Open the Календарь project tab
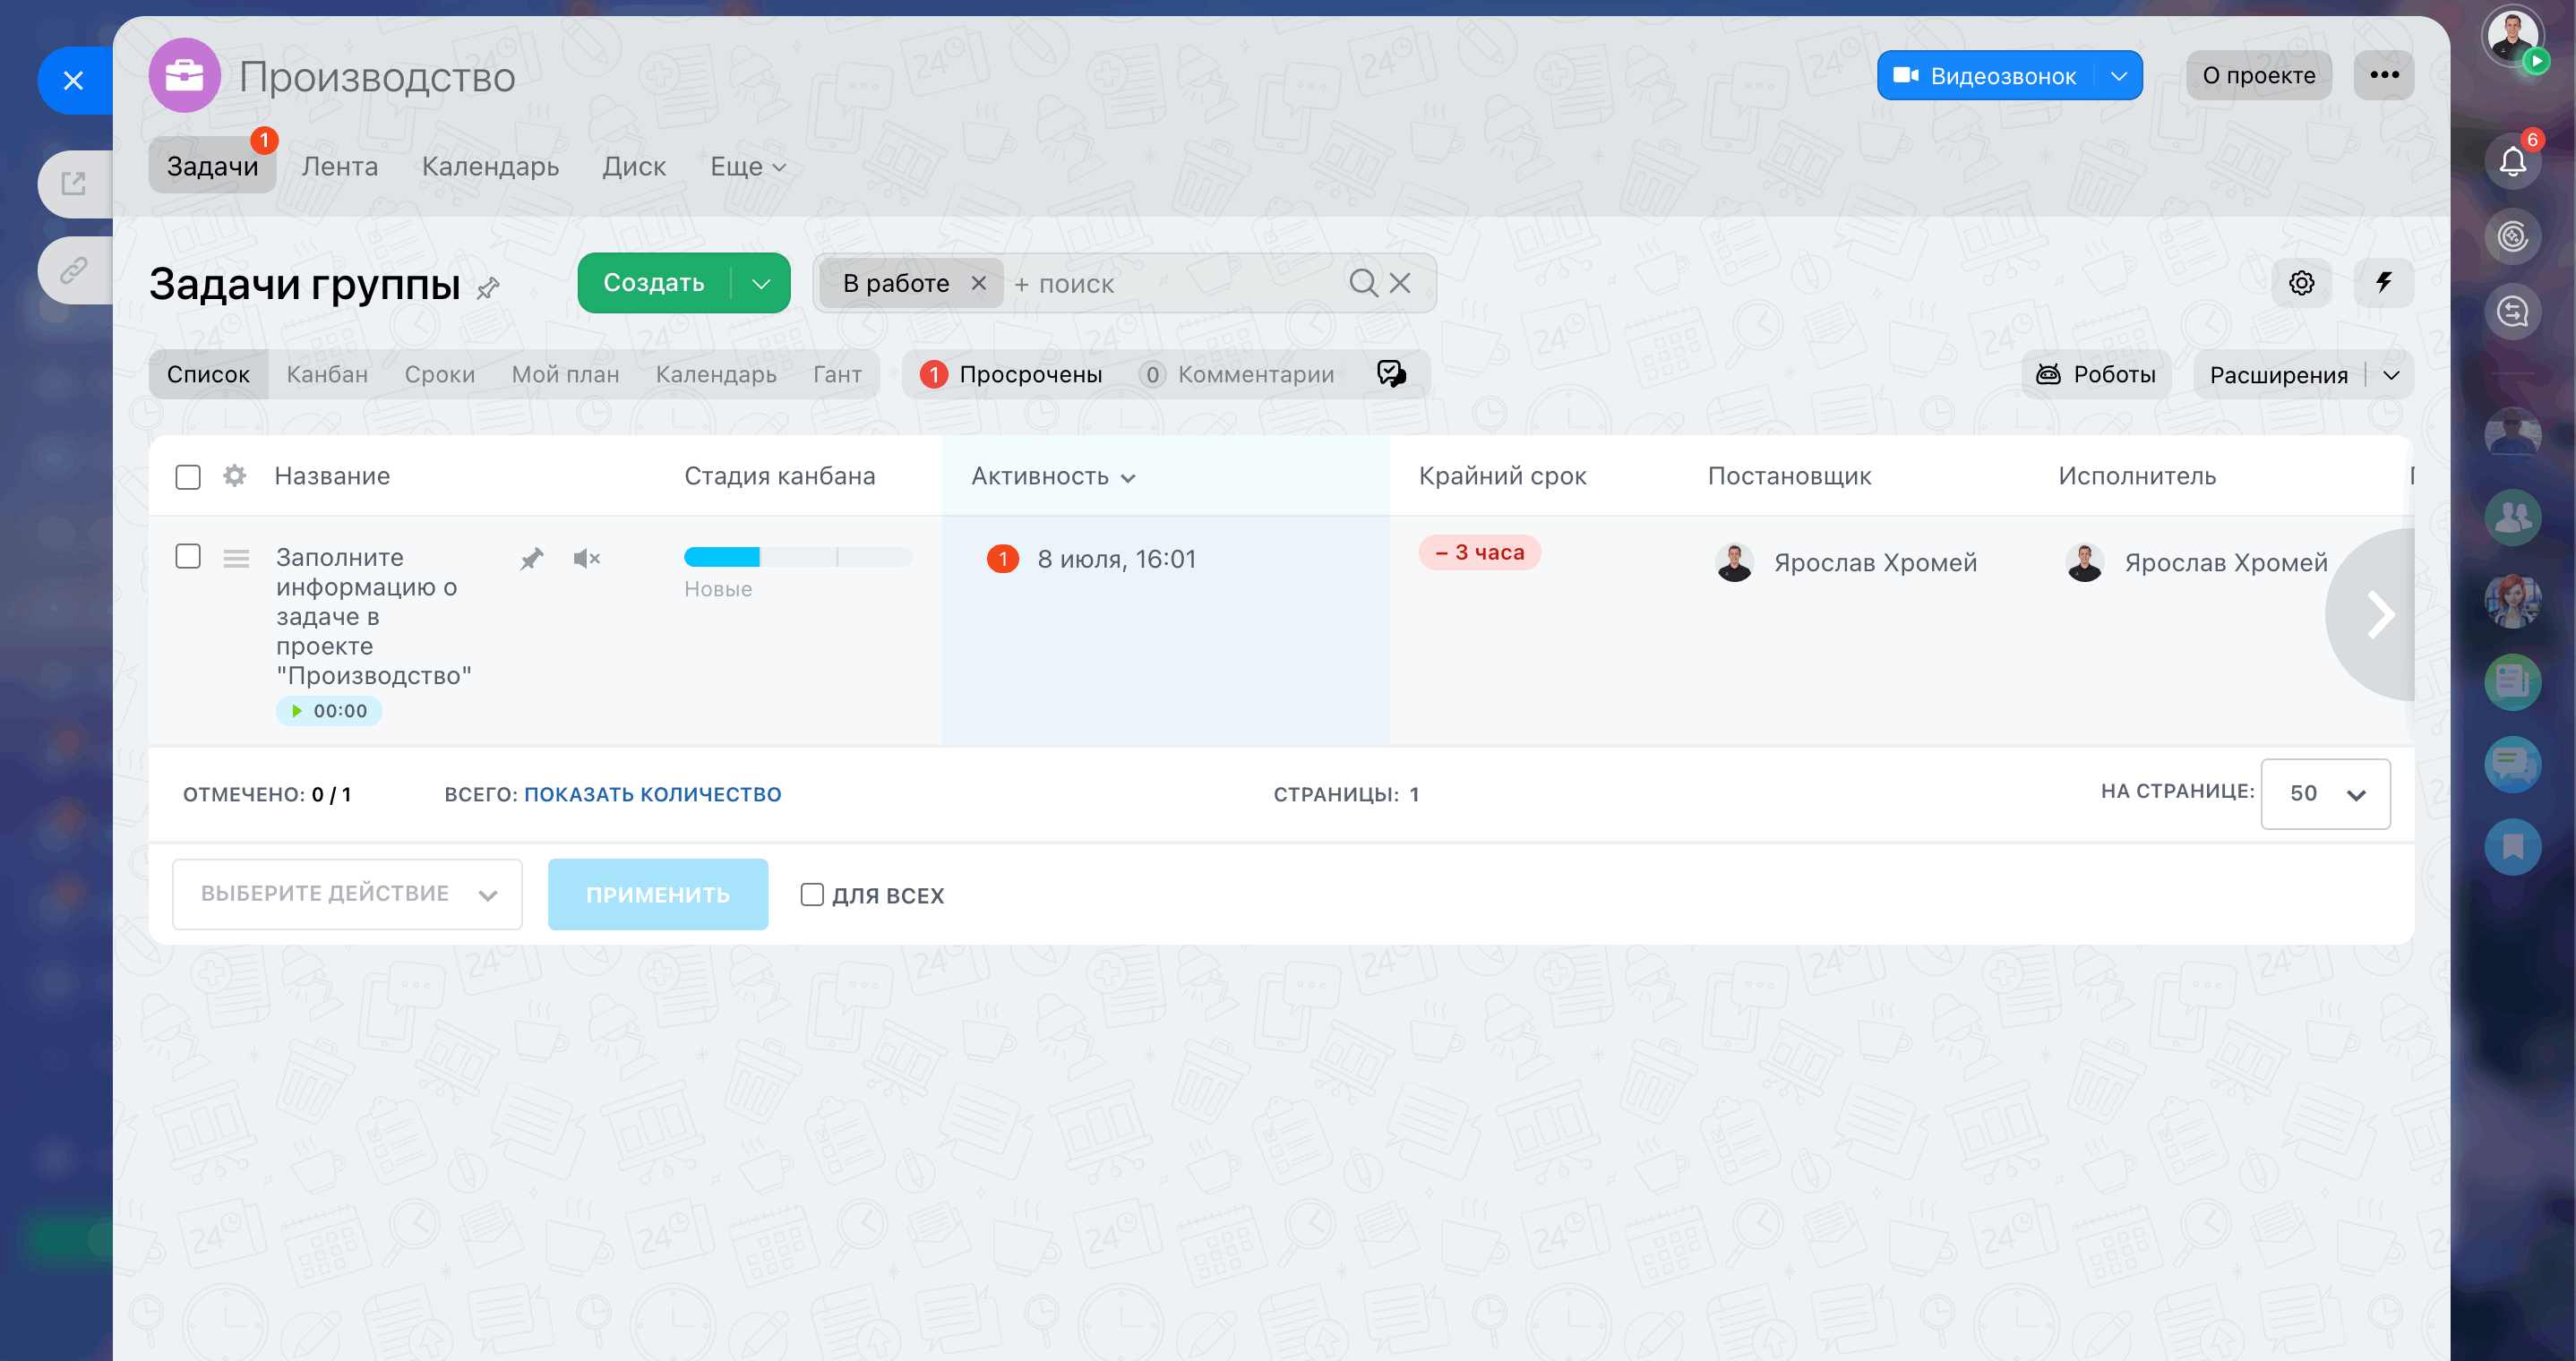This screenshot has height=1361, width=2576. [x=490, y=166]
